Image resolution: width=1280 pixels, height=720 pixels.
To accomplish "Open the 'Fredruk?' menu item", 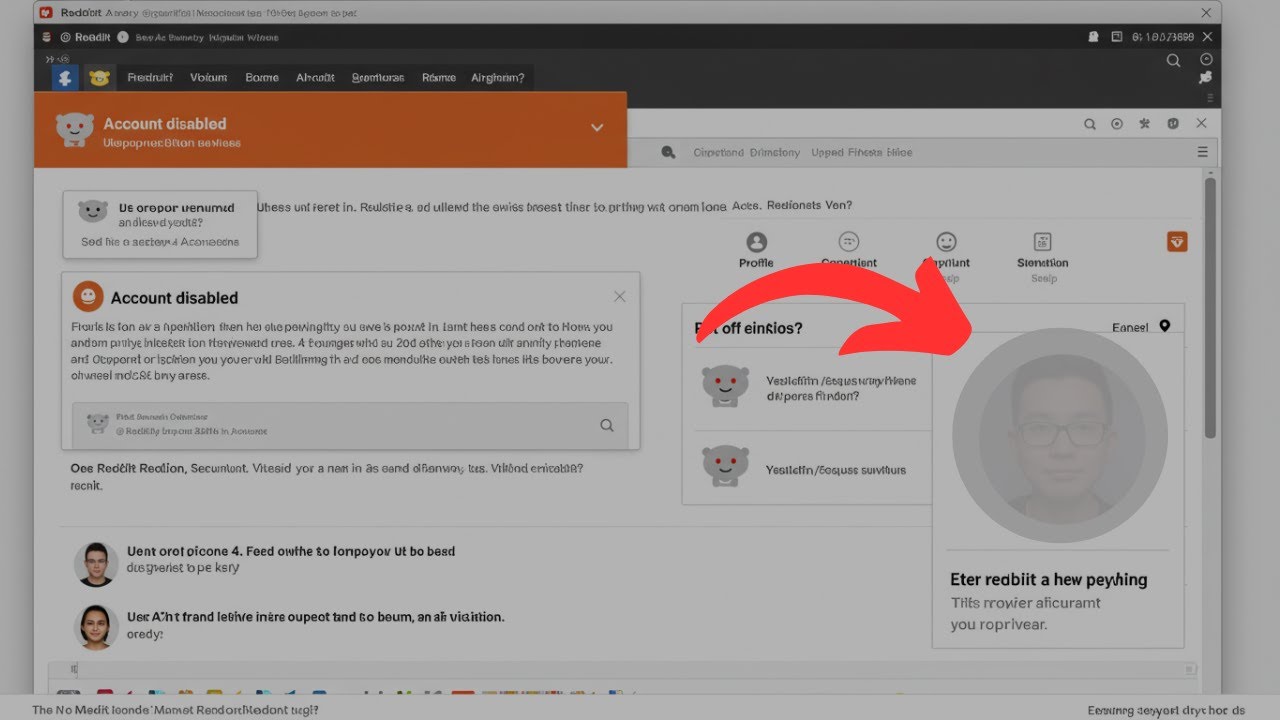I will pos(150,77).
